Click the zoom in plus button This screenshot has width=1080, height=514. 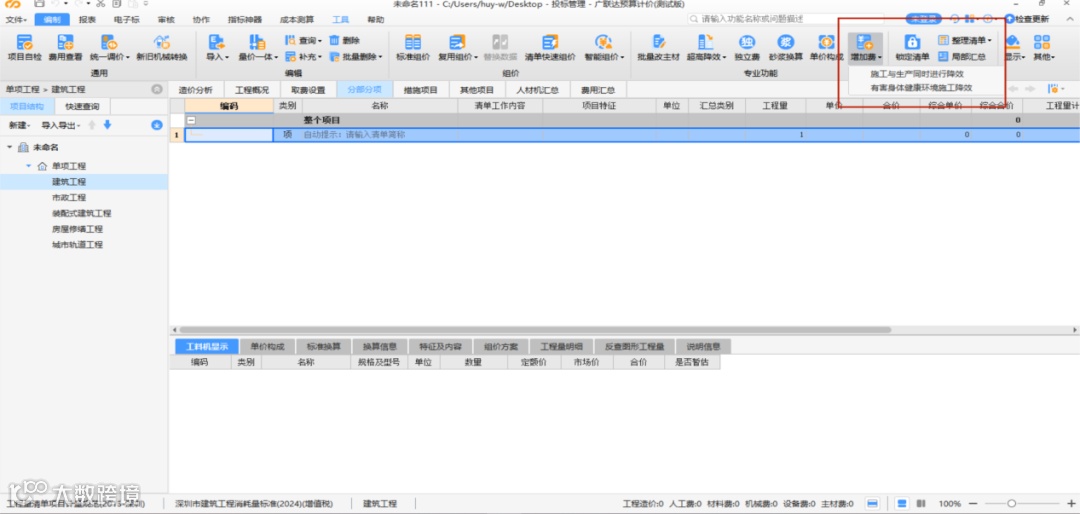[x=1070, y=504]
